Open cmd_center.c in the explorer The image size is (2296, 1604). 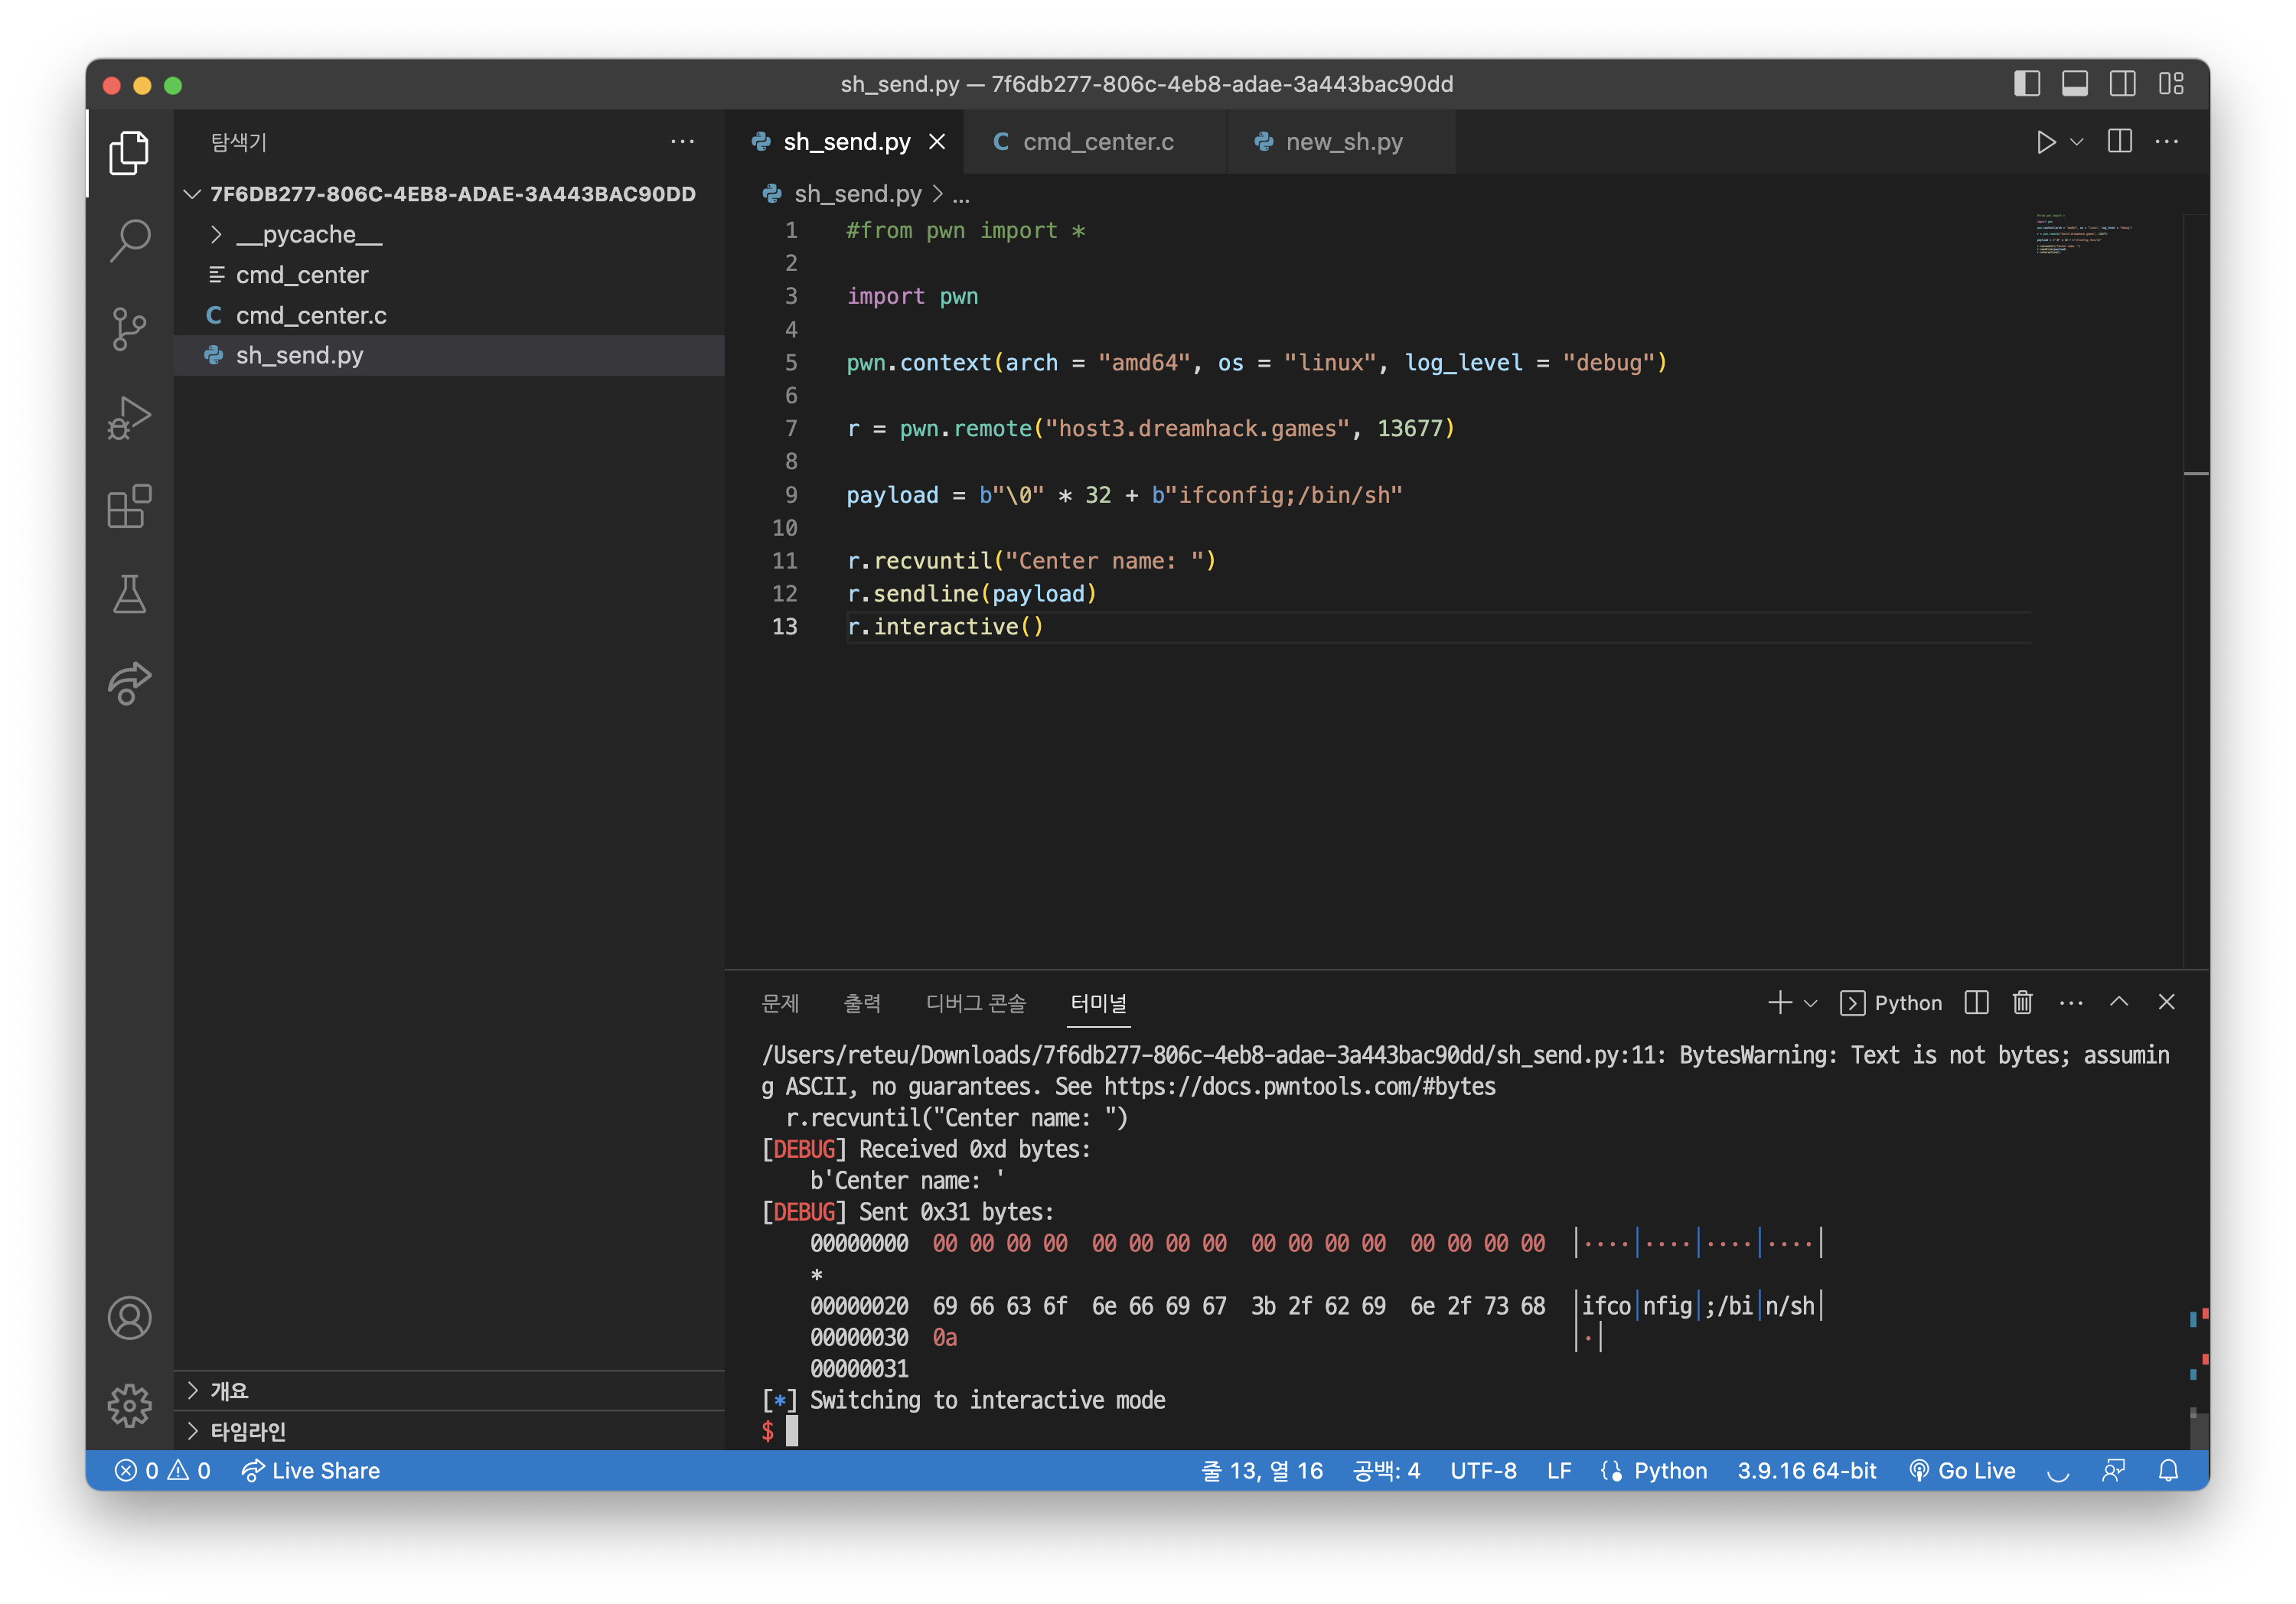tap(311, 315)
